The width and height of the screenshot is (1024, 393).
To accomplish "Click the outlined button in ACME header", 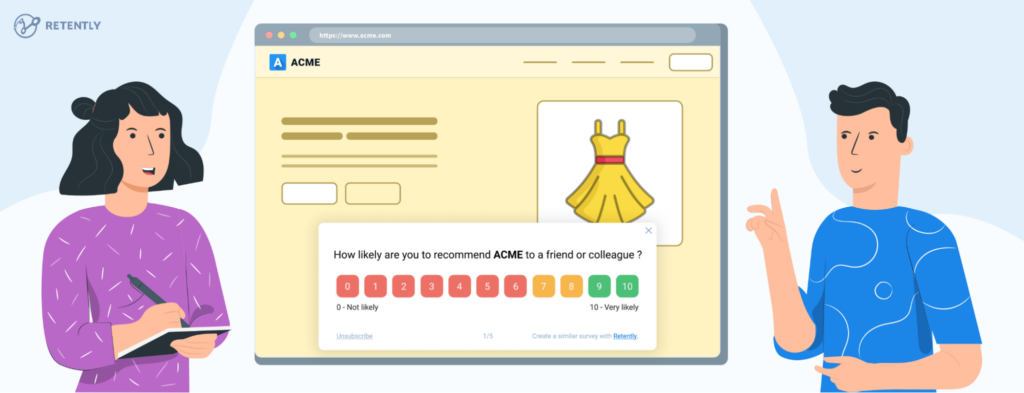I will click(x=691, y=63).
